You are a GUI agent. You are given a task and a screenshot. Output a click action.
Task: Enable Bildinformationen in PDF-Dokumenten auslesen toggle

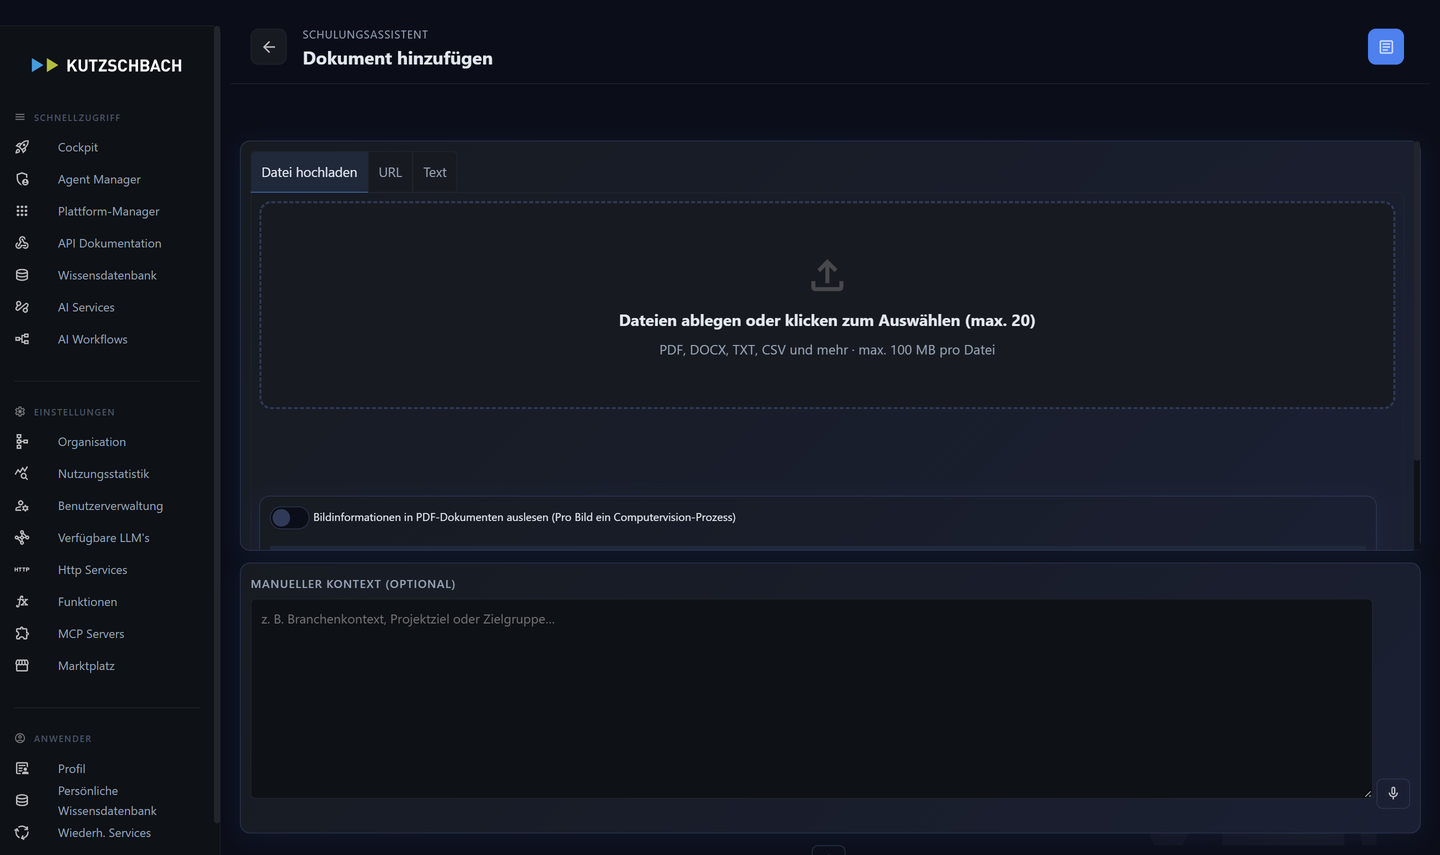tap(289, 517)
